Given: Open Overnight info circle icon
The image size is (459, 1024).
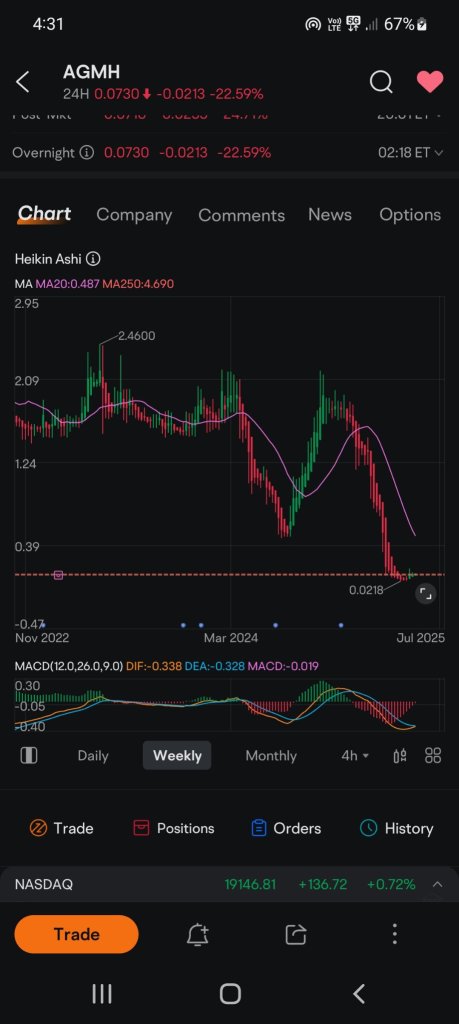Looking at the screenshot, I should coord(86,152).
